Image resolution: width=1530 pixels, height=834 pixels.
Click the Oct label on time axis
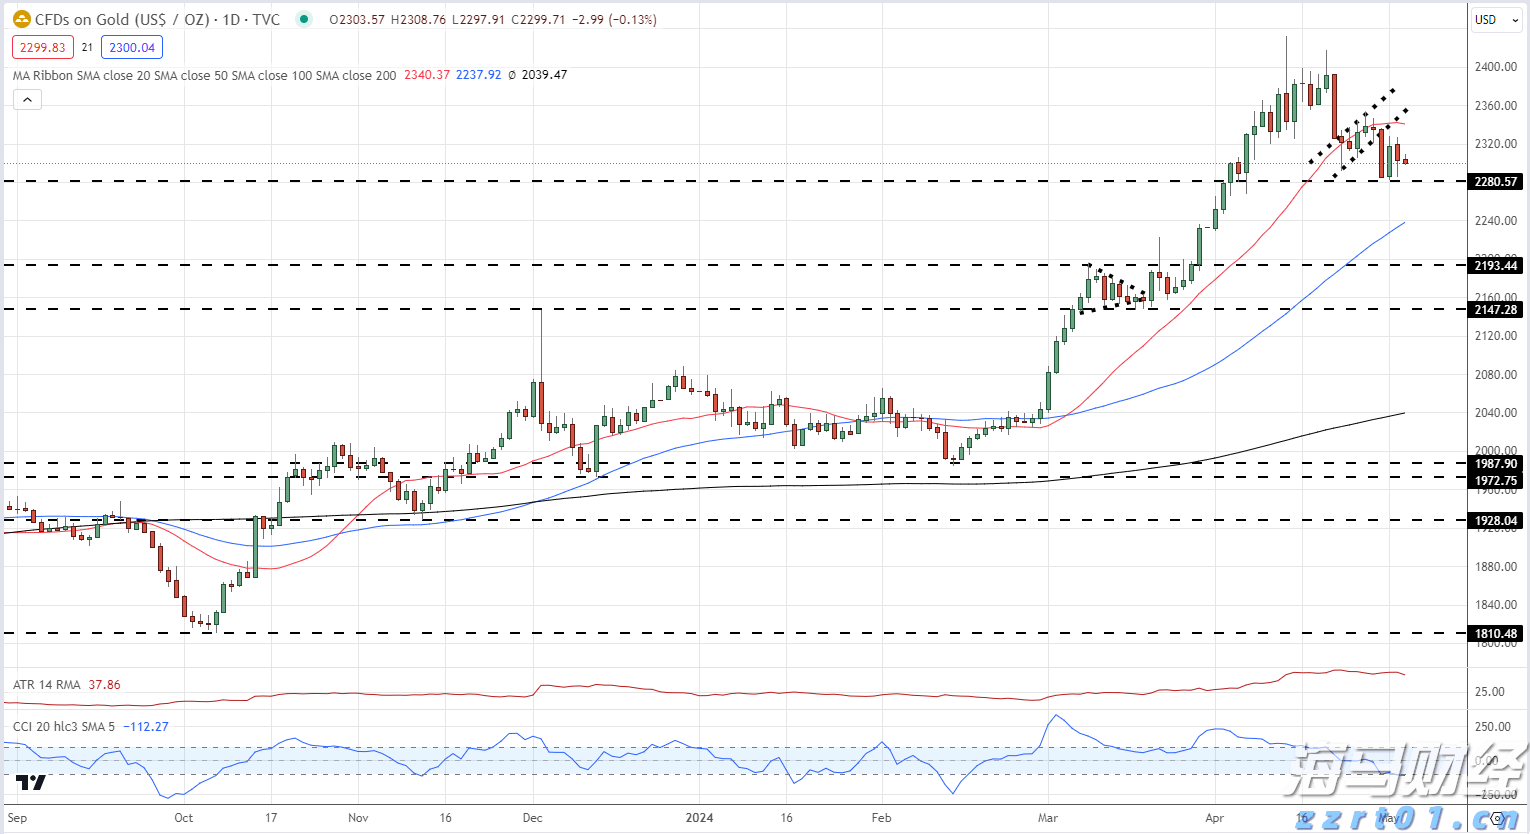183,818
